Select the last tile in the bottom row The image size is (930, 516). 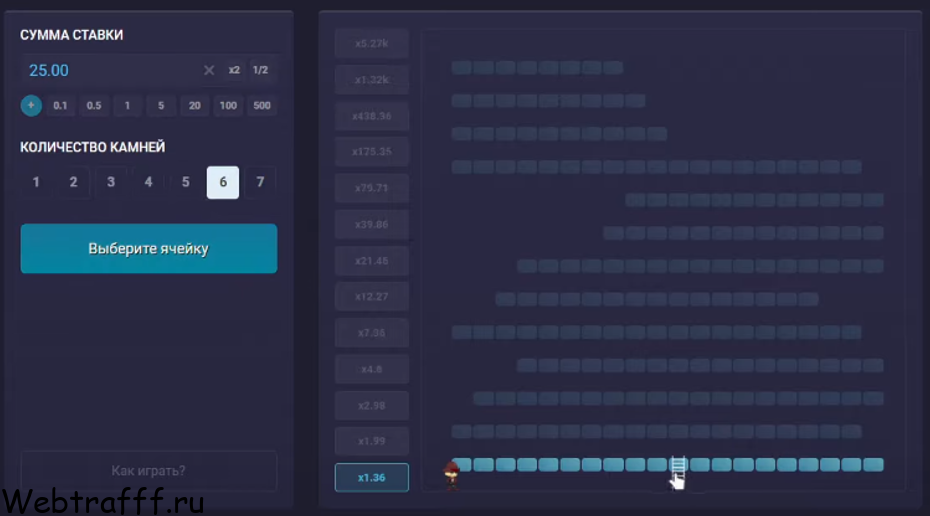coord(873,464)
